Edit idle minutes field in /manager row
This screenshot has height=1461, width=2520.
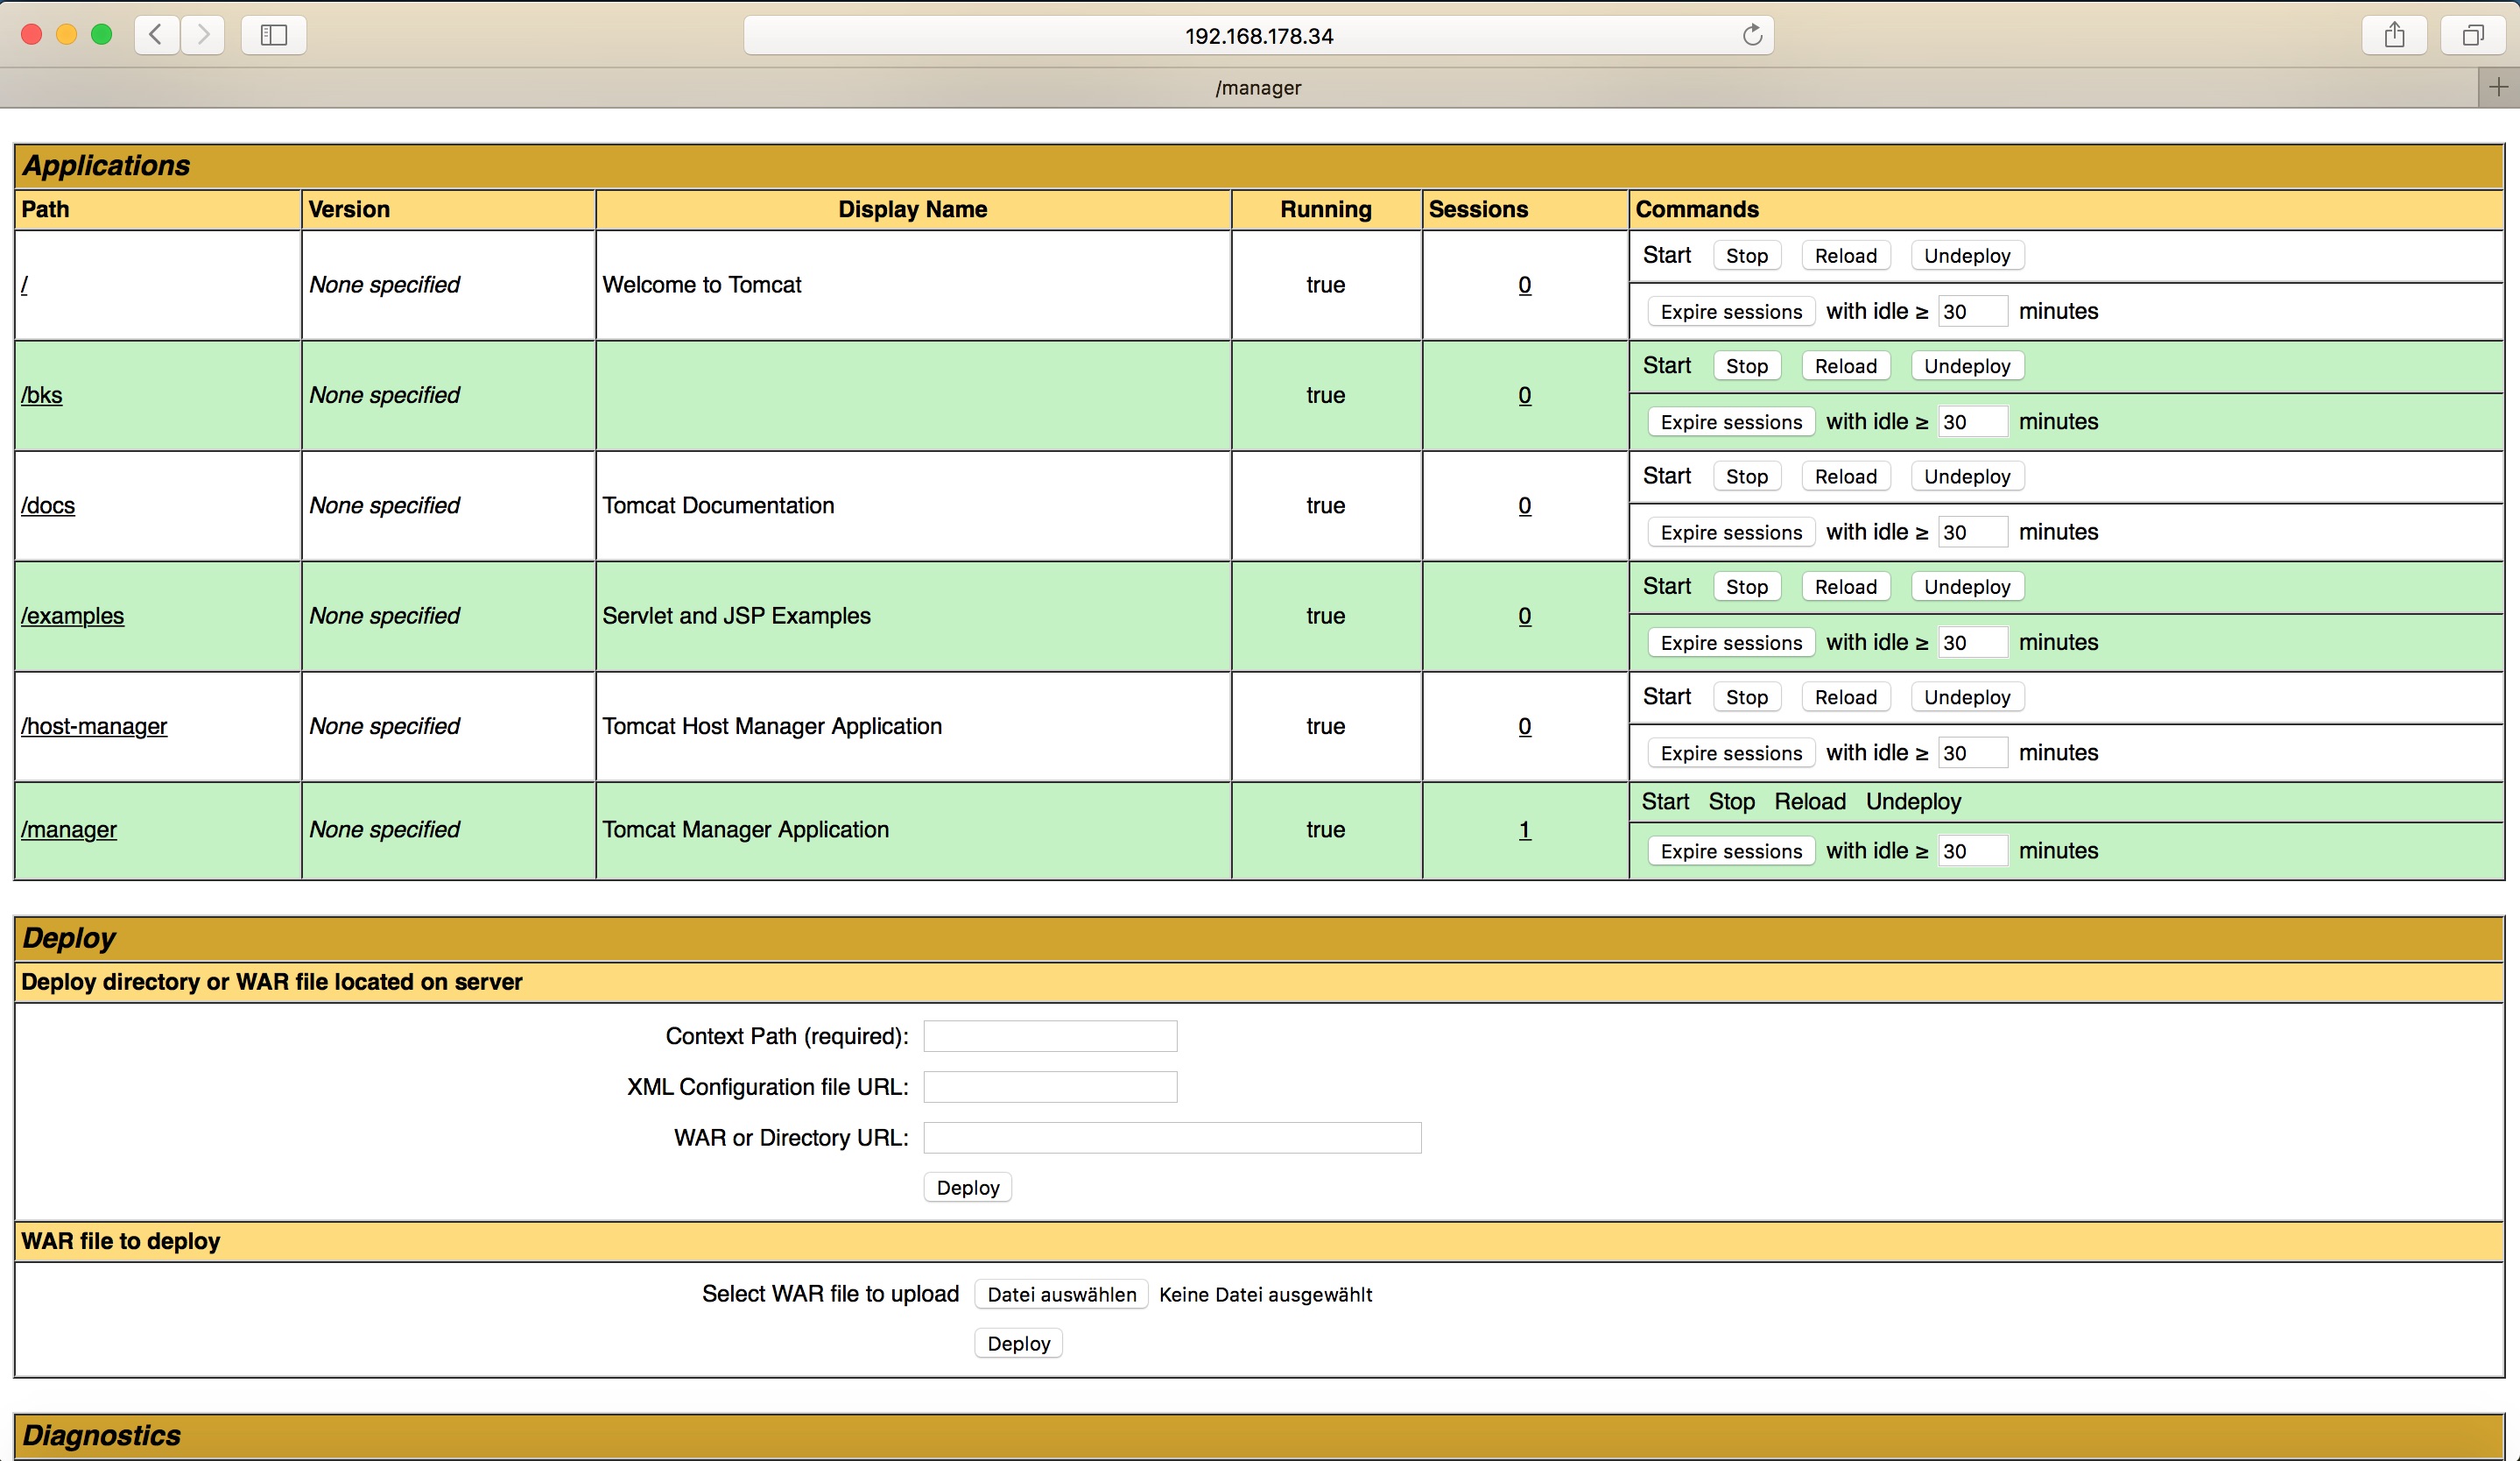coord(1973,850)
